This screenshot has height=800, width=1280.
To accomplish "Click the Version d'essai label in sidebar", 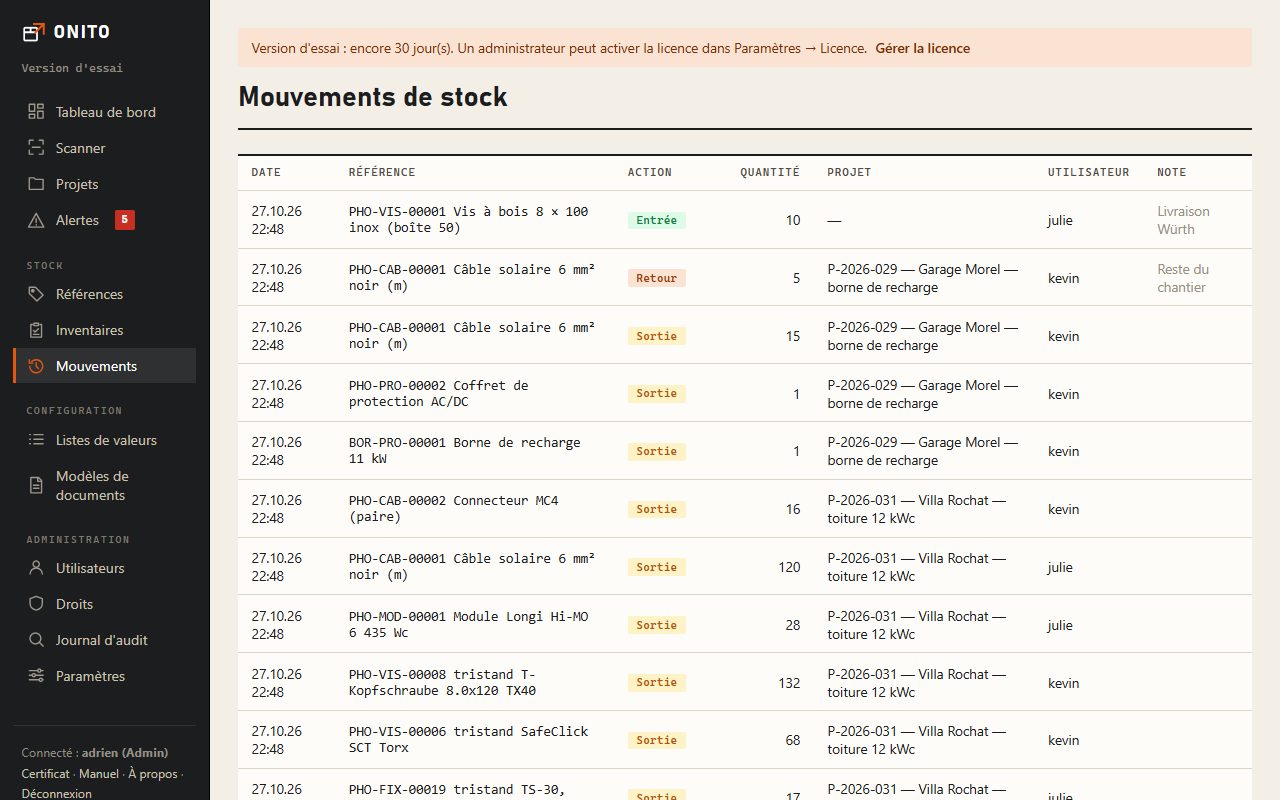I will [72, 68].
